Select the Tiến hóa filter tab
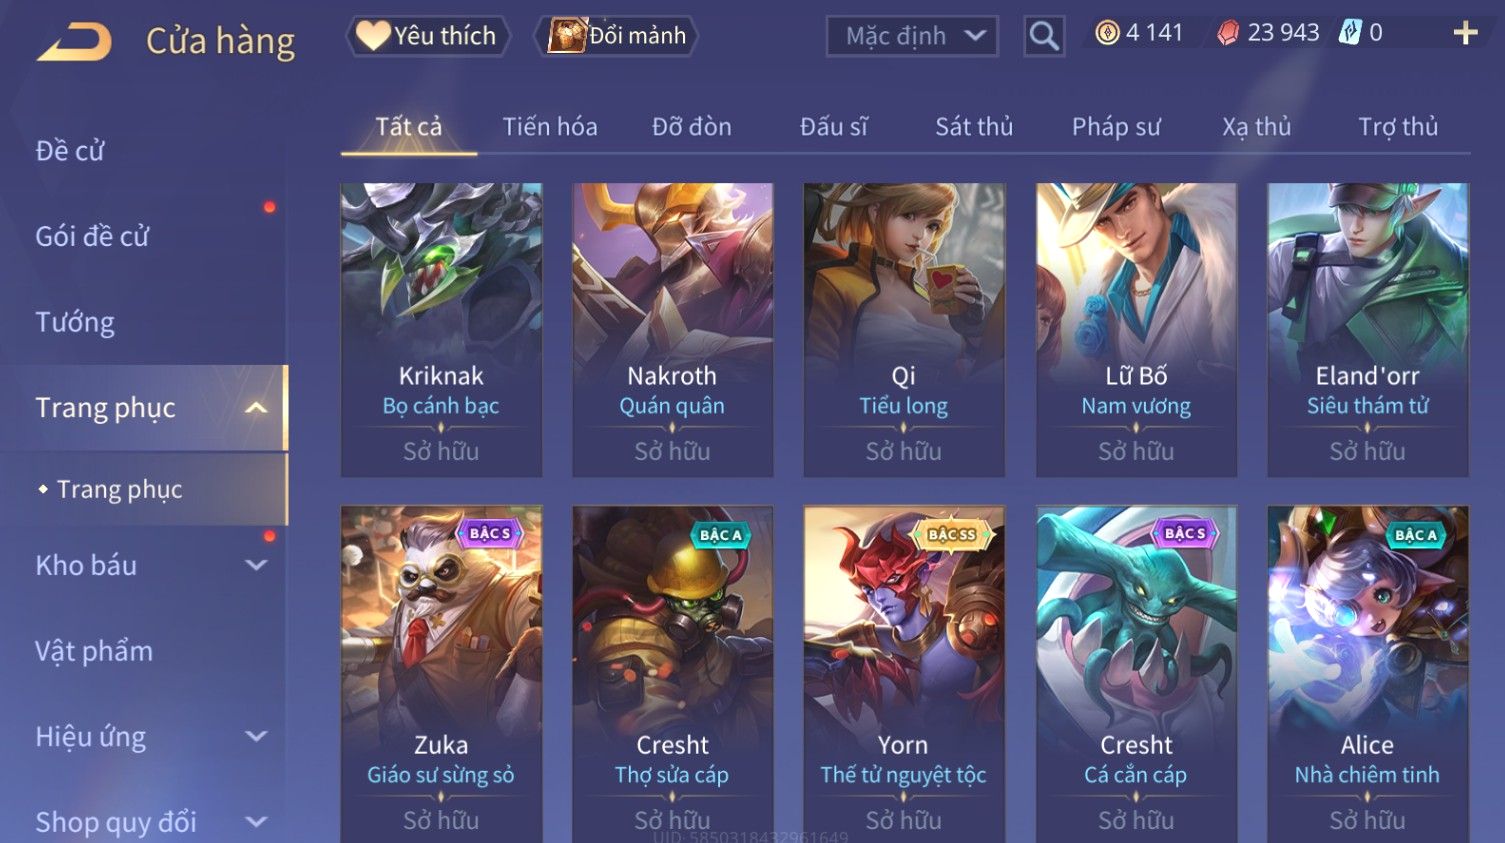This screenshot has width=1505, height=843. tap(550, 127)
